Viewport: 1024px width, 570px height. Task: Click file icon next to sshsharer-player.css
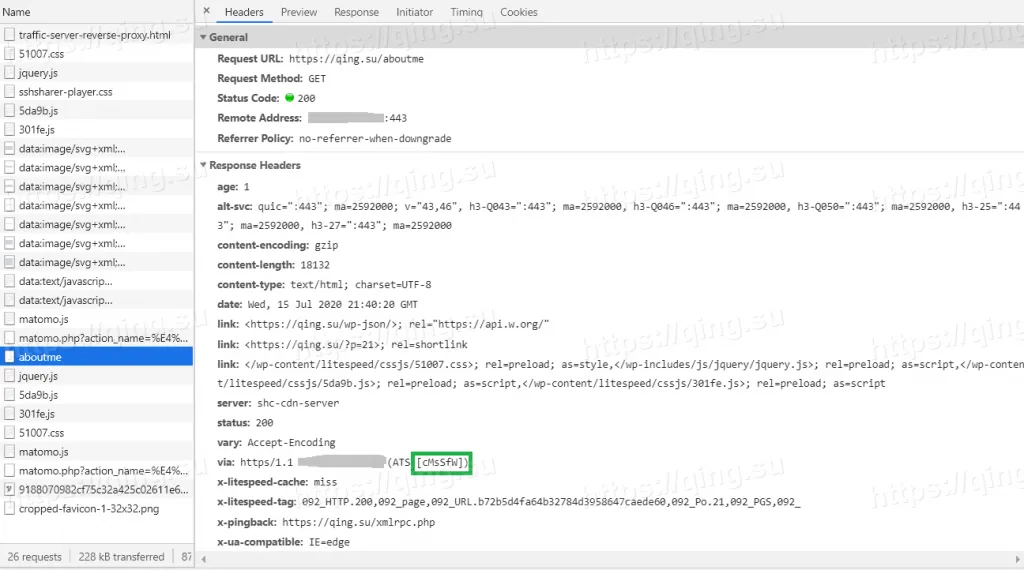(9, 92)
